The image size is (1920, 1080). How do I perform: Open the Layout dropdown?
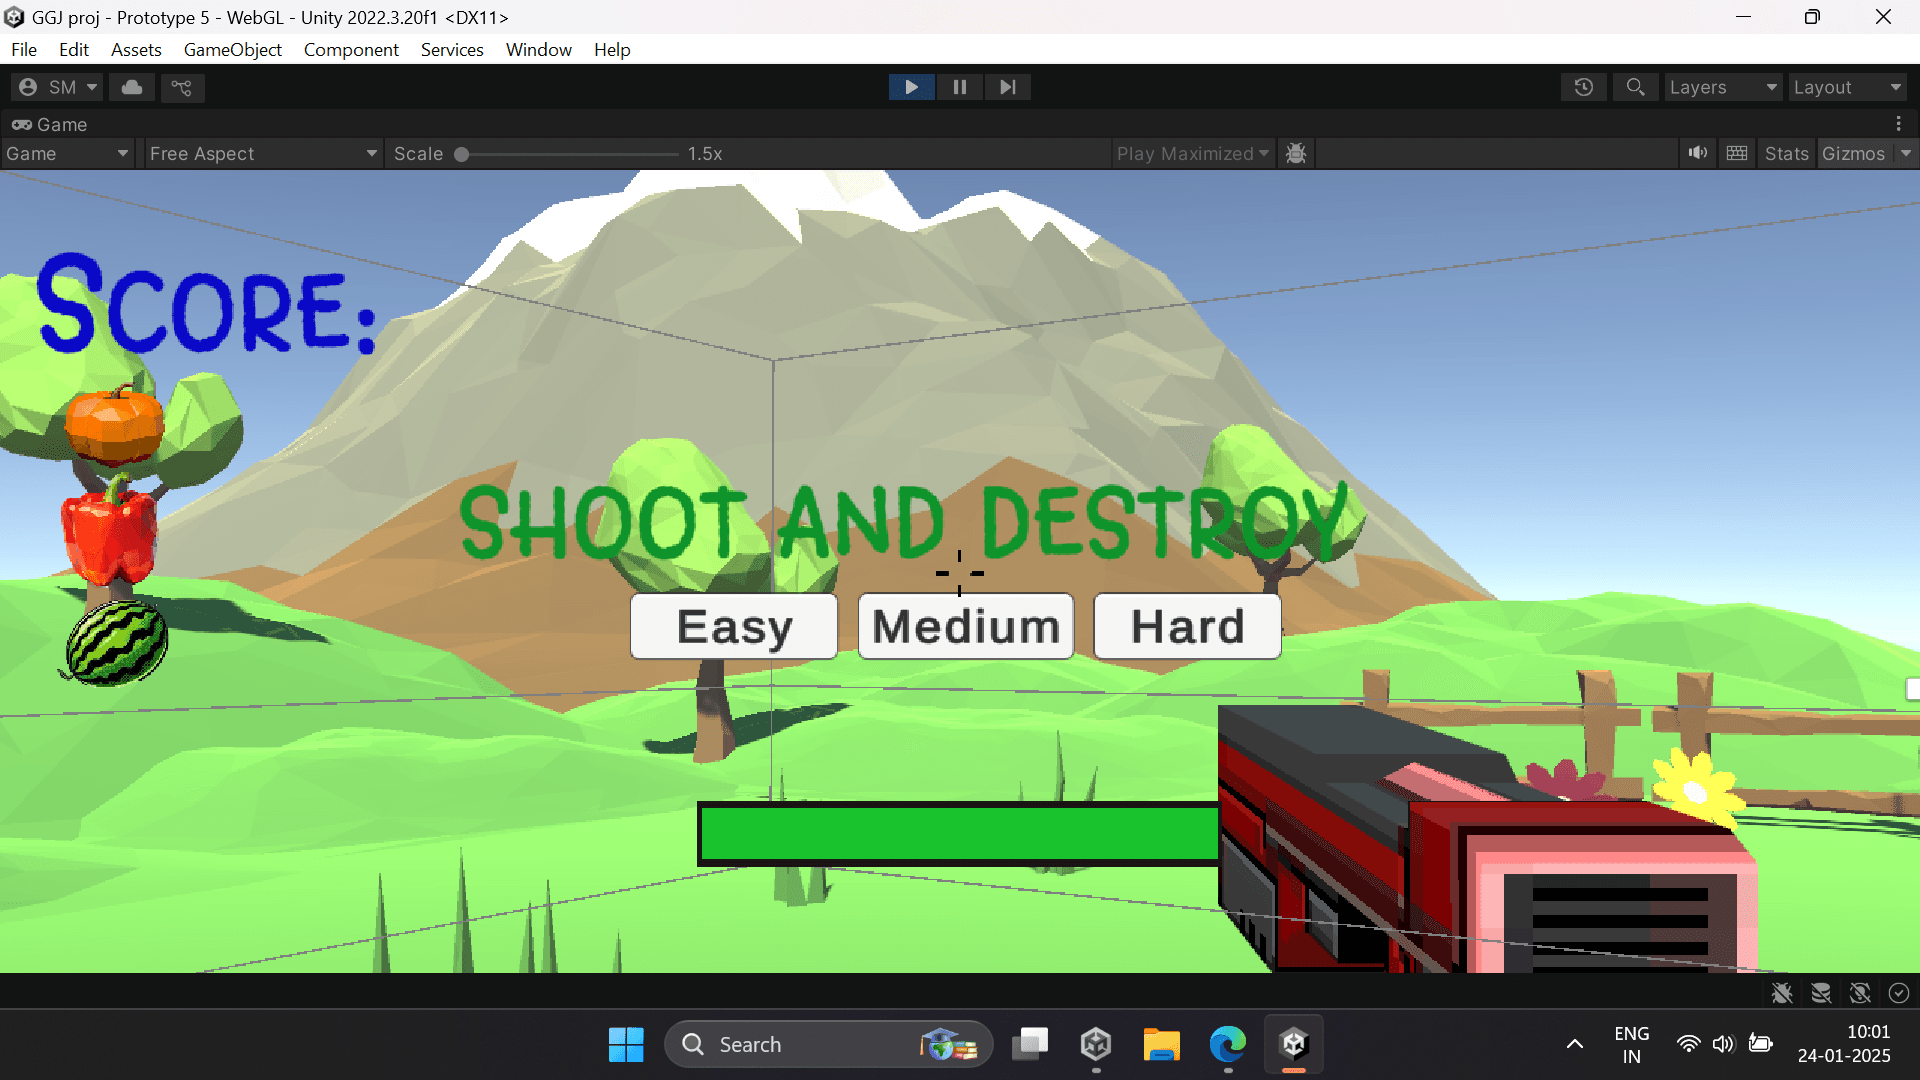1846,87
